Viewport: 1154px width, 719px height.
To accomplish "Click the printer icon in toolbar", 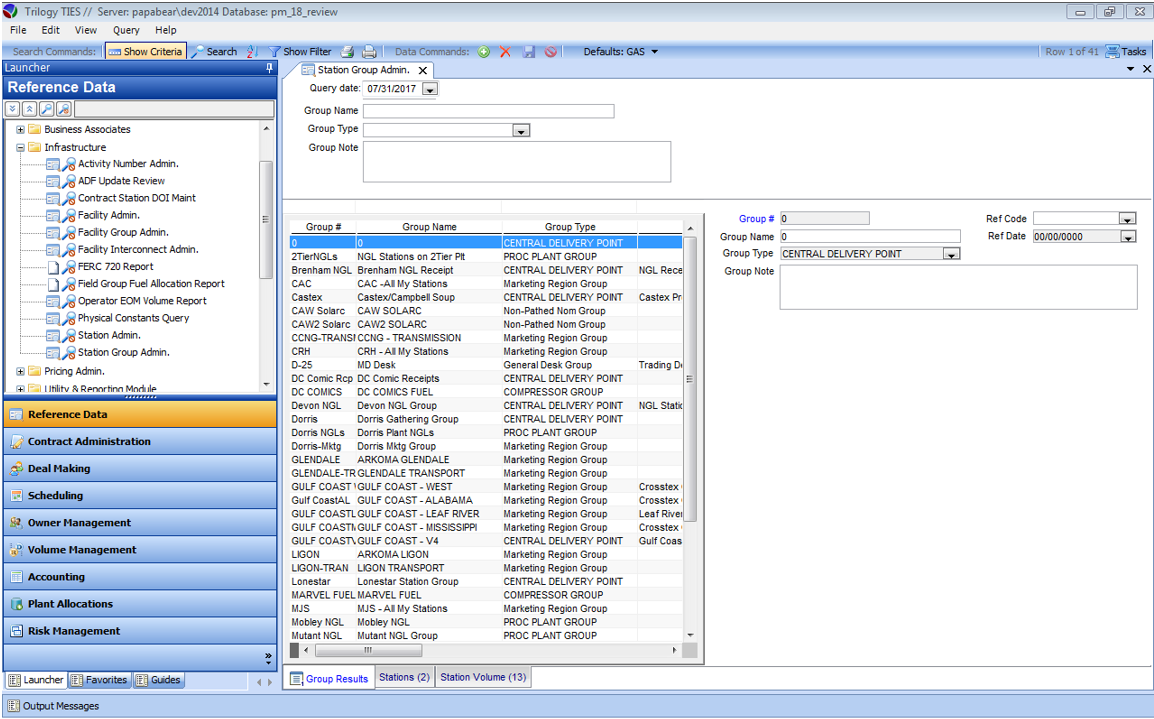I will (369, 52).
